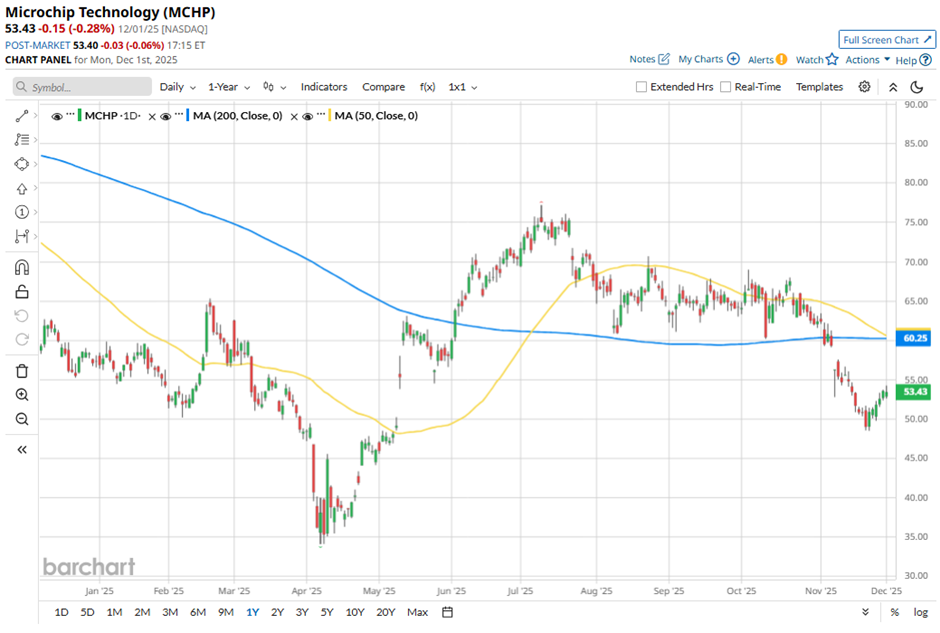Open the Templates link
Screen dimensions: 940x633
(819, 87)
